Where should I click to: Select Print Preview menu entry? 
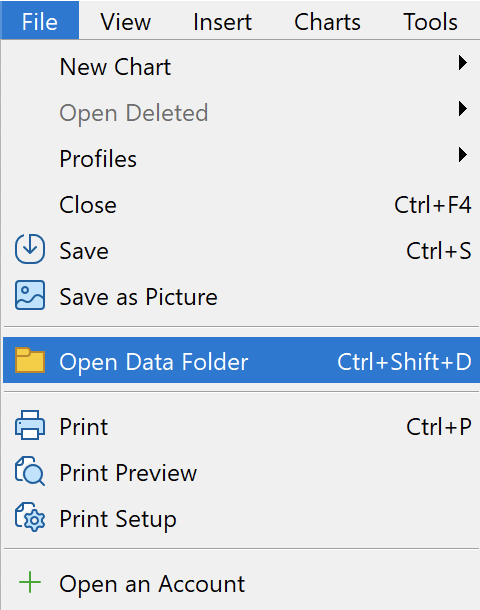click(241, 473)
